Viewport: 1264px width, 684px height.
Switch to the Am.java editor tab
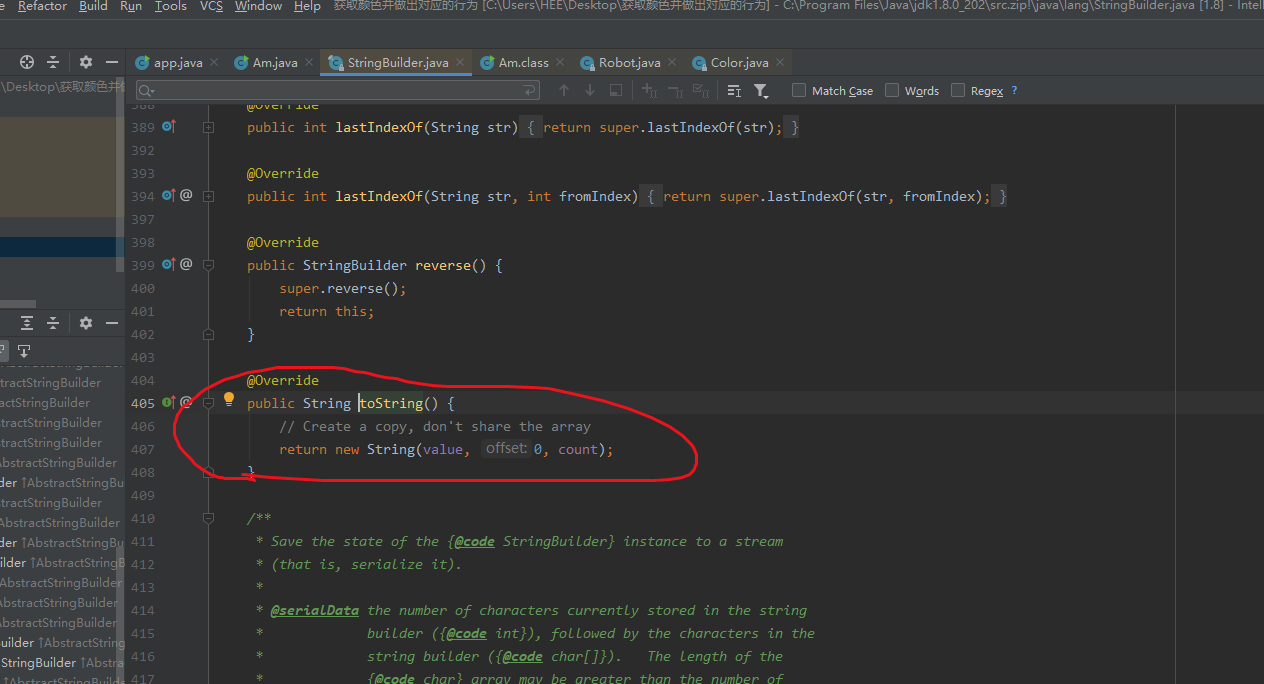point(275,62)
